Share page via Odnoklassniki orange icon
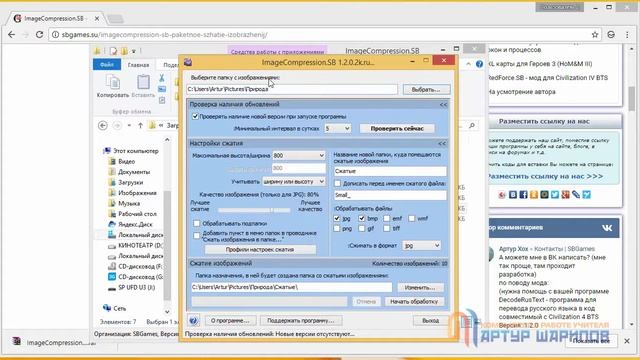 (534, 195)
